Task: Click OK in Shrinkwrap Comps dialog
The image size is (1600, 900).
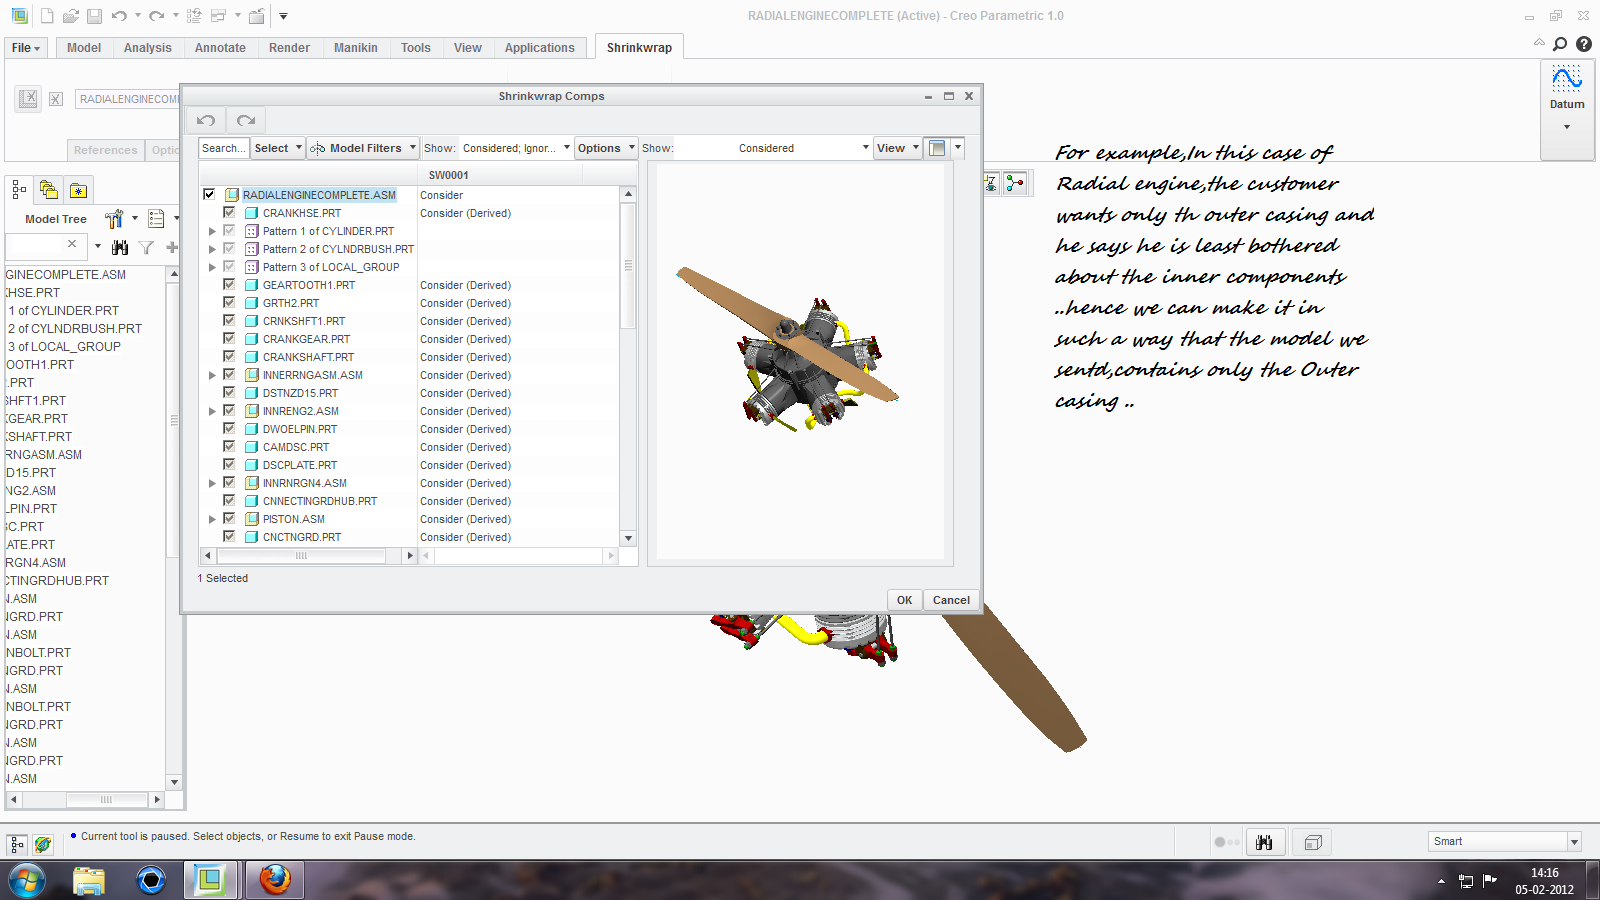Action: tap(904, 600)
